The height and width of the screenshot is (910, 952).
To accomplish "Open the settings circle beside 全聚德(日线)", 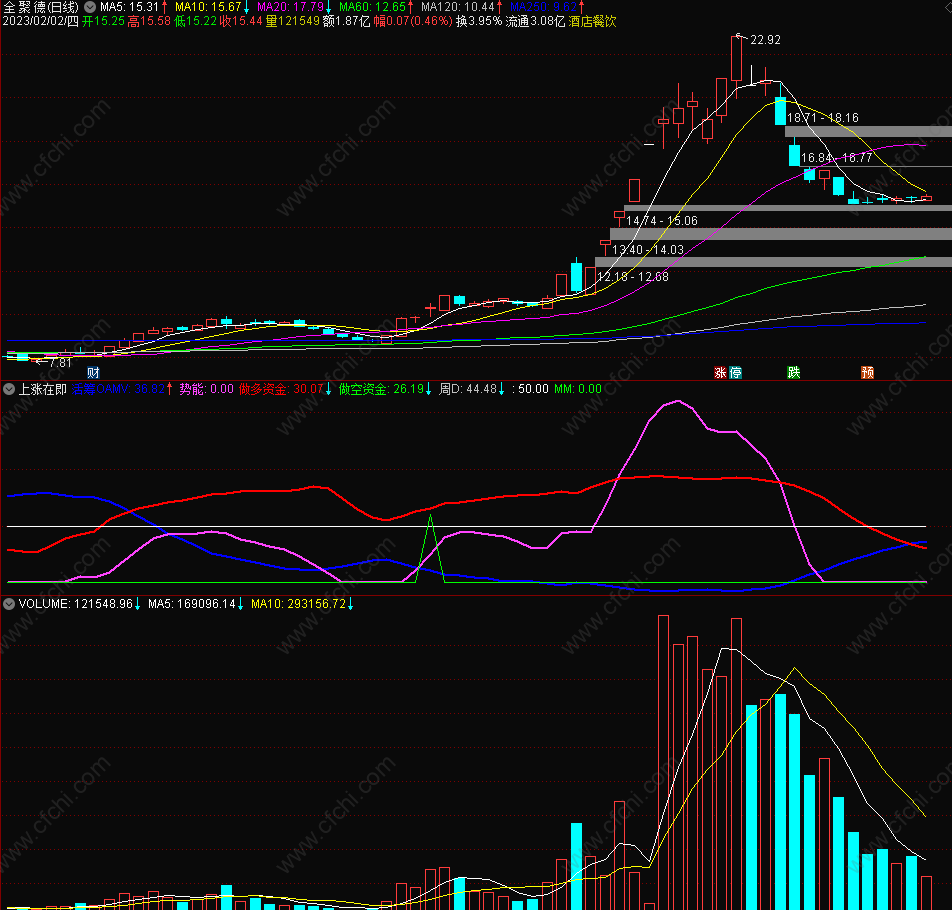I will [x=90, y=7].
